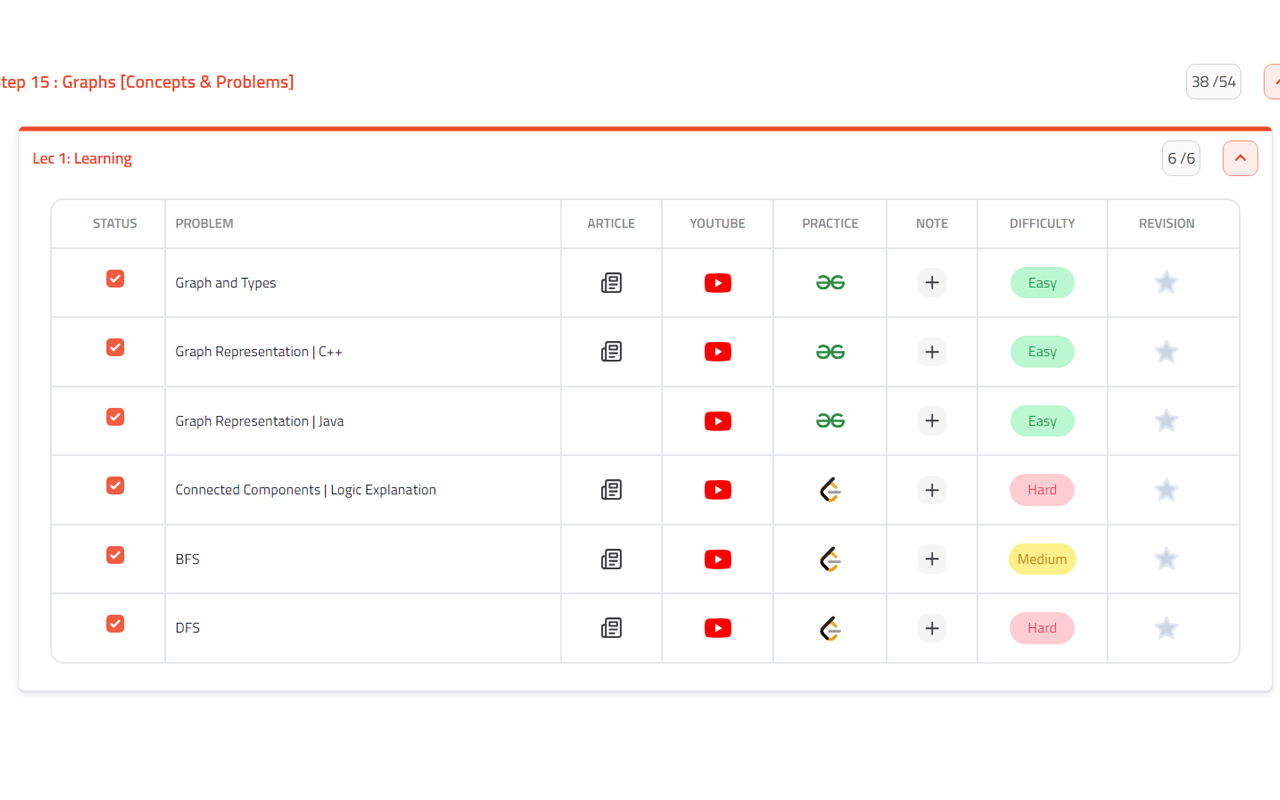
Task: Click the Hard badge for DFS
Action: click(x=1042, y=628)
